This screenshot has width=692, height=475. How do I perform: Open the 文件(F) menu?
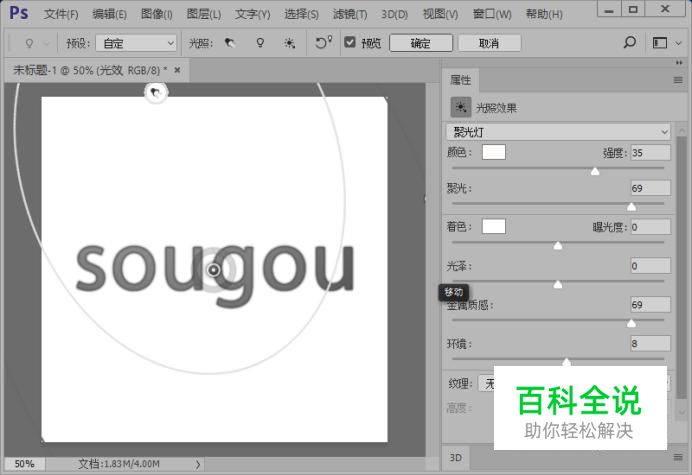pos(61,14)
